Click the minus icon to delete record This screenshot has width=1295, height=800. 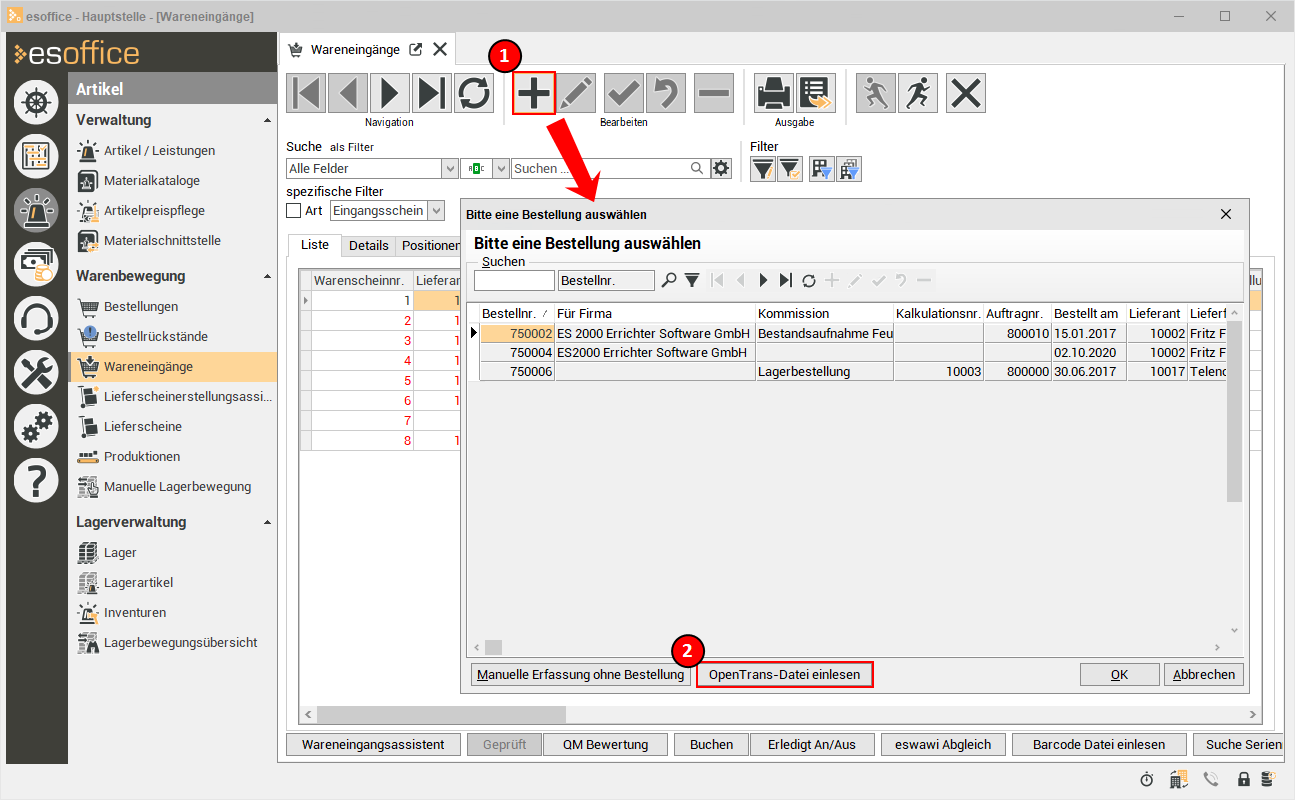(x=714, y=93)
